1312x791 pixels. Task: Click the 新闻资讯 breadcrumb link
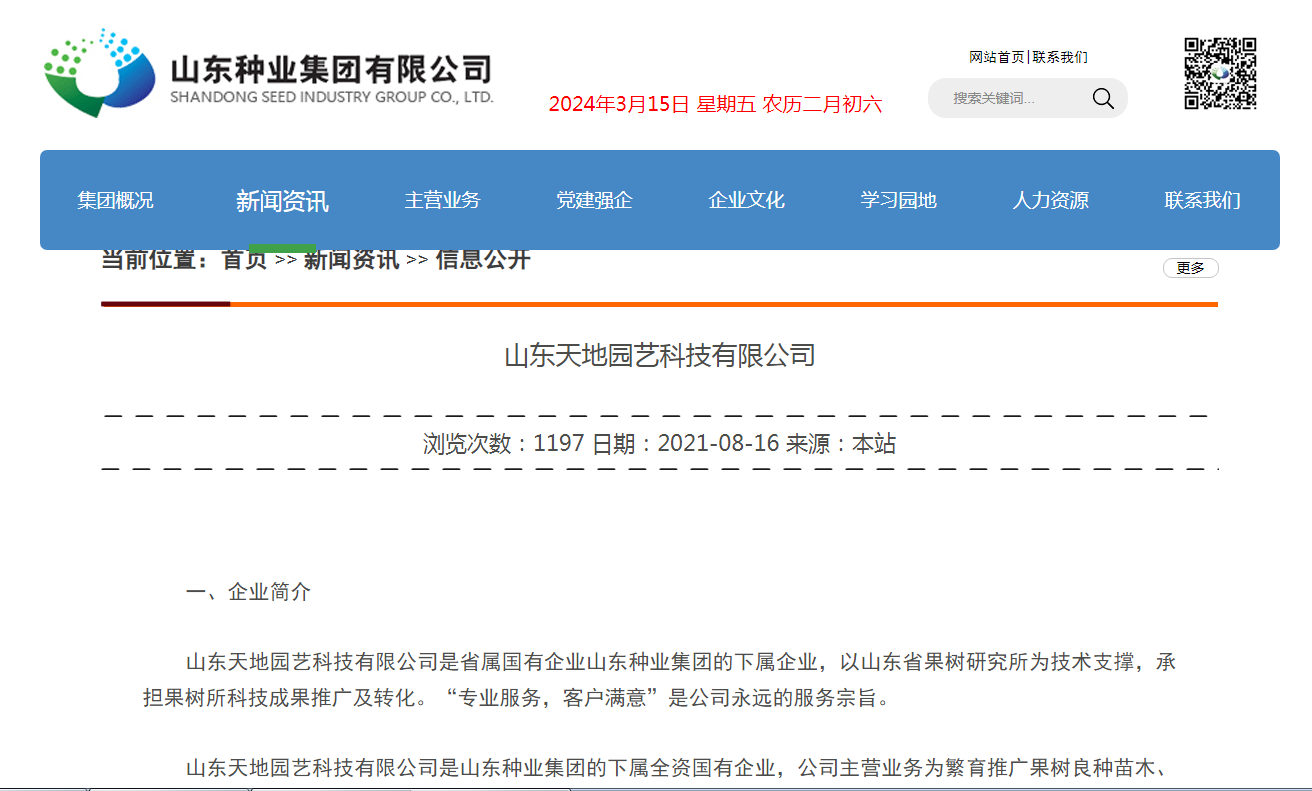[x=351, y=260]
